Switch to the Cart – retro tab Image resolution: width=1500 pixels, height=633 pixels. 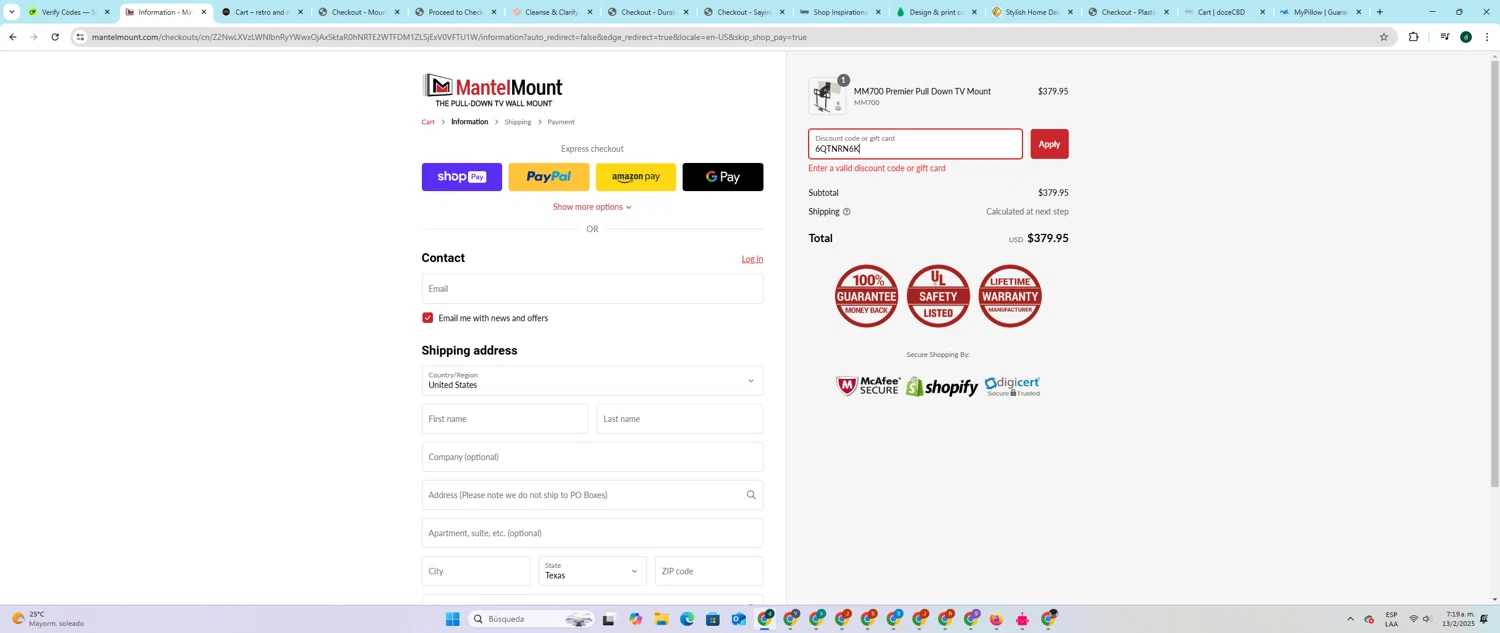pos(261,12)
